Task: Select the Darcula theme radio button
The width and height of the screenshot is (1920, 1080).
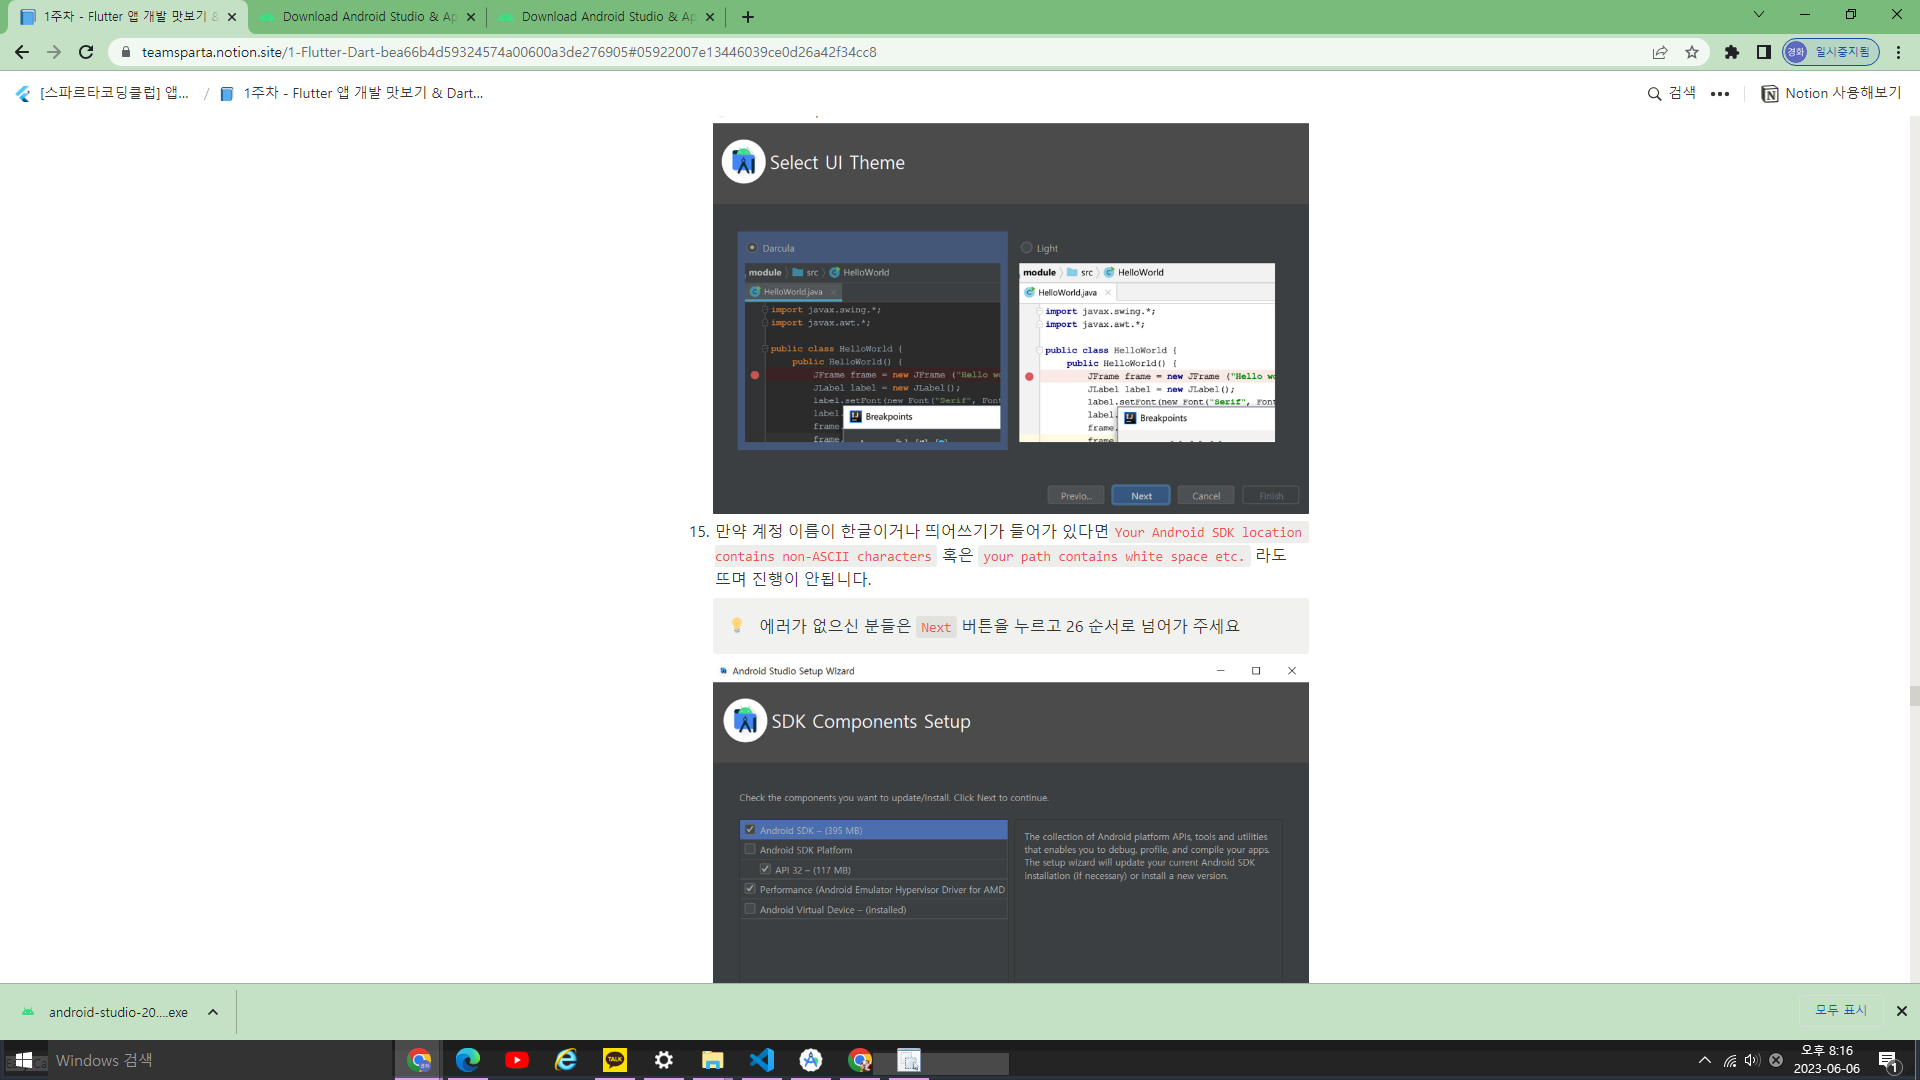Action: coord(752,248)
